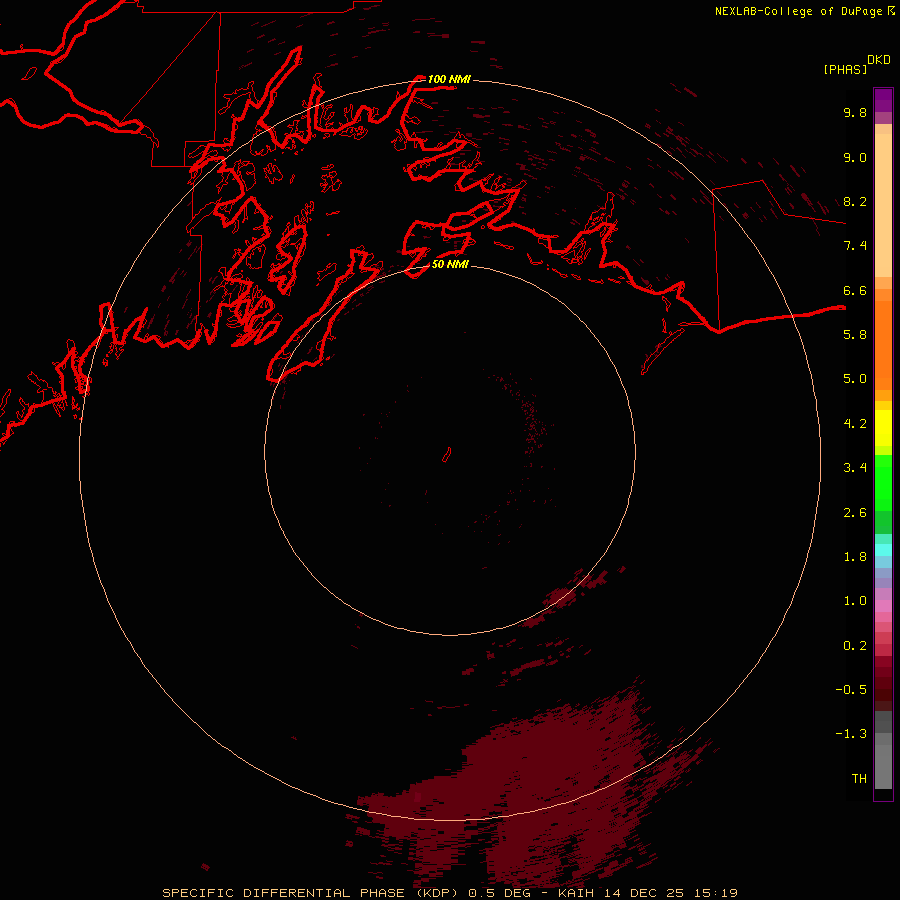Click the 7.4 value on the color scale

coord(855,246)
